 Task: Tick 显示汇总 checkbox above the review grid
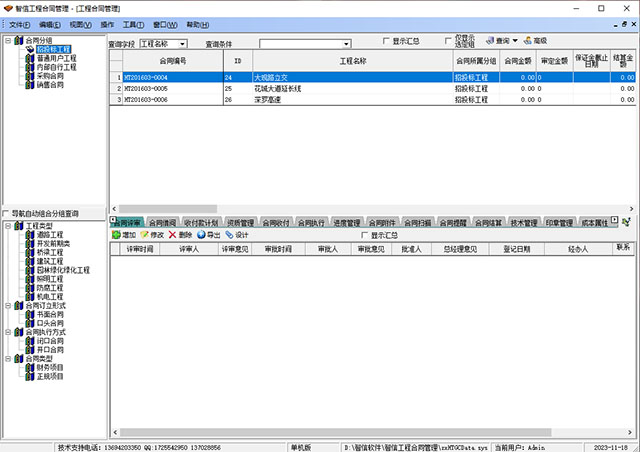click(364, 235)
